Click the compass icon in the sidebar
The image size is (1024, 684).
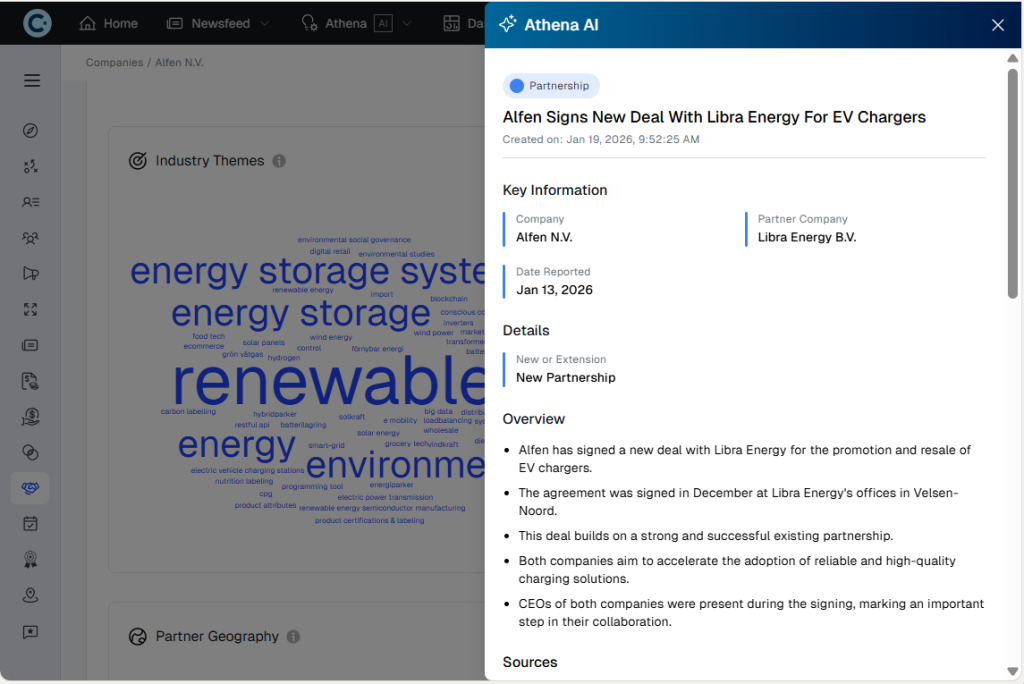(x=30, y=131)
